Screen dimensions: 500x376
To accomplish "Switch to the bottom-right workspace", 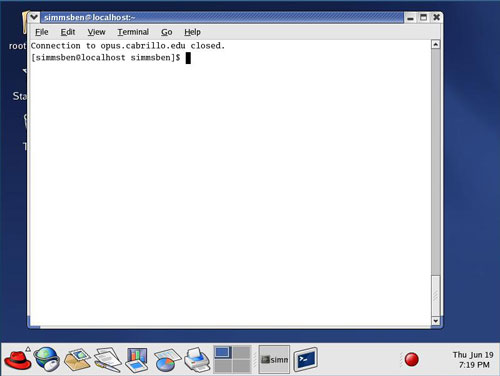I will tap(242, 366).
